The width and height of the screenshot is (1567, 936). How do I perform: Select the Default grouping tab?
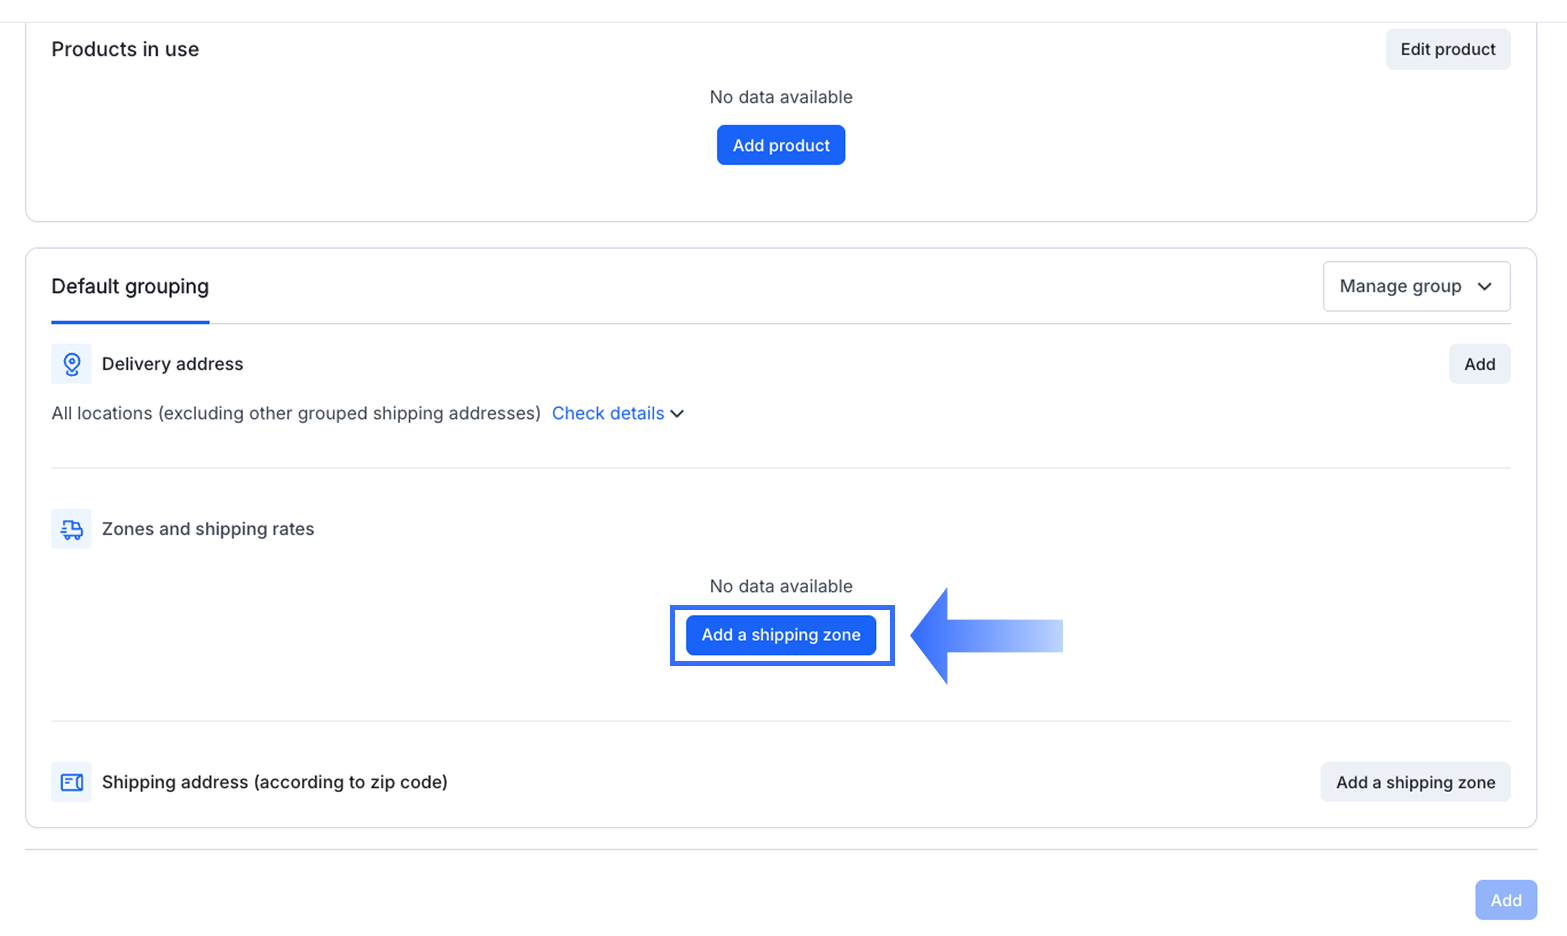(x=130, y=287)
